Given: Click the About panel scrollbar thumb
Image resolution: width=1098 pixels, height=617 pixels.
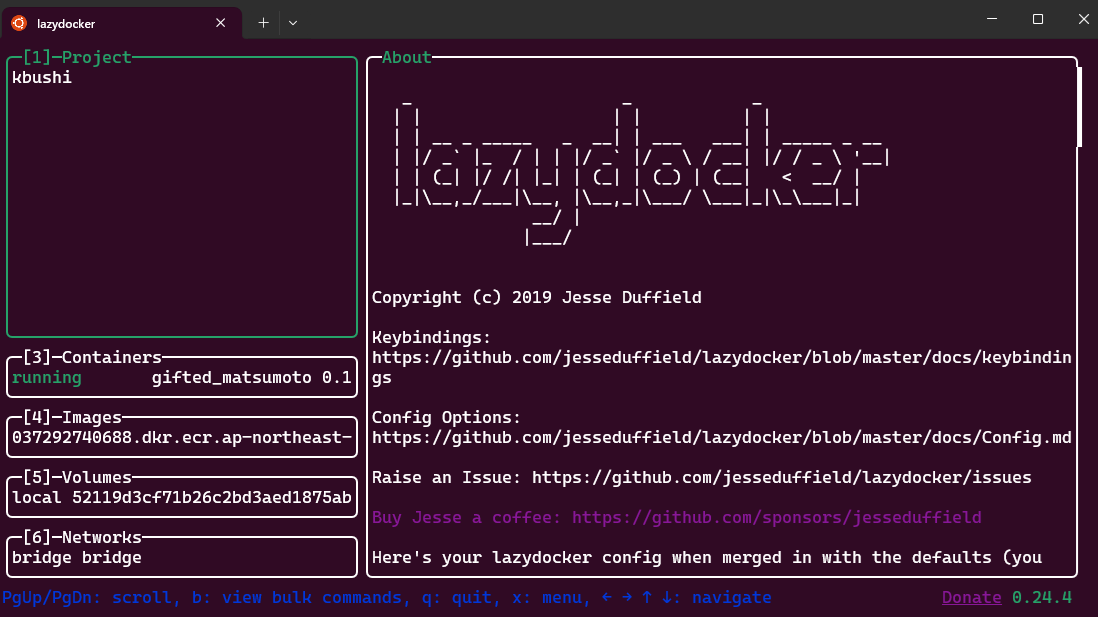Looking at the screenshot, I should coord(1079,106).
